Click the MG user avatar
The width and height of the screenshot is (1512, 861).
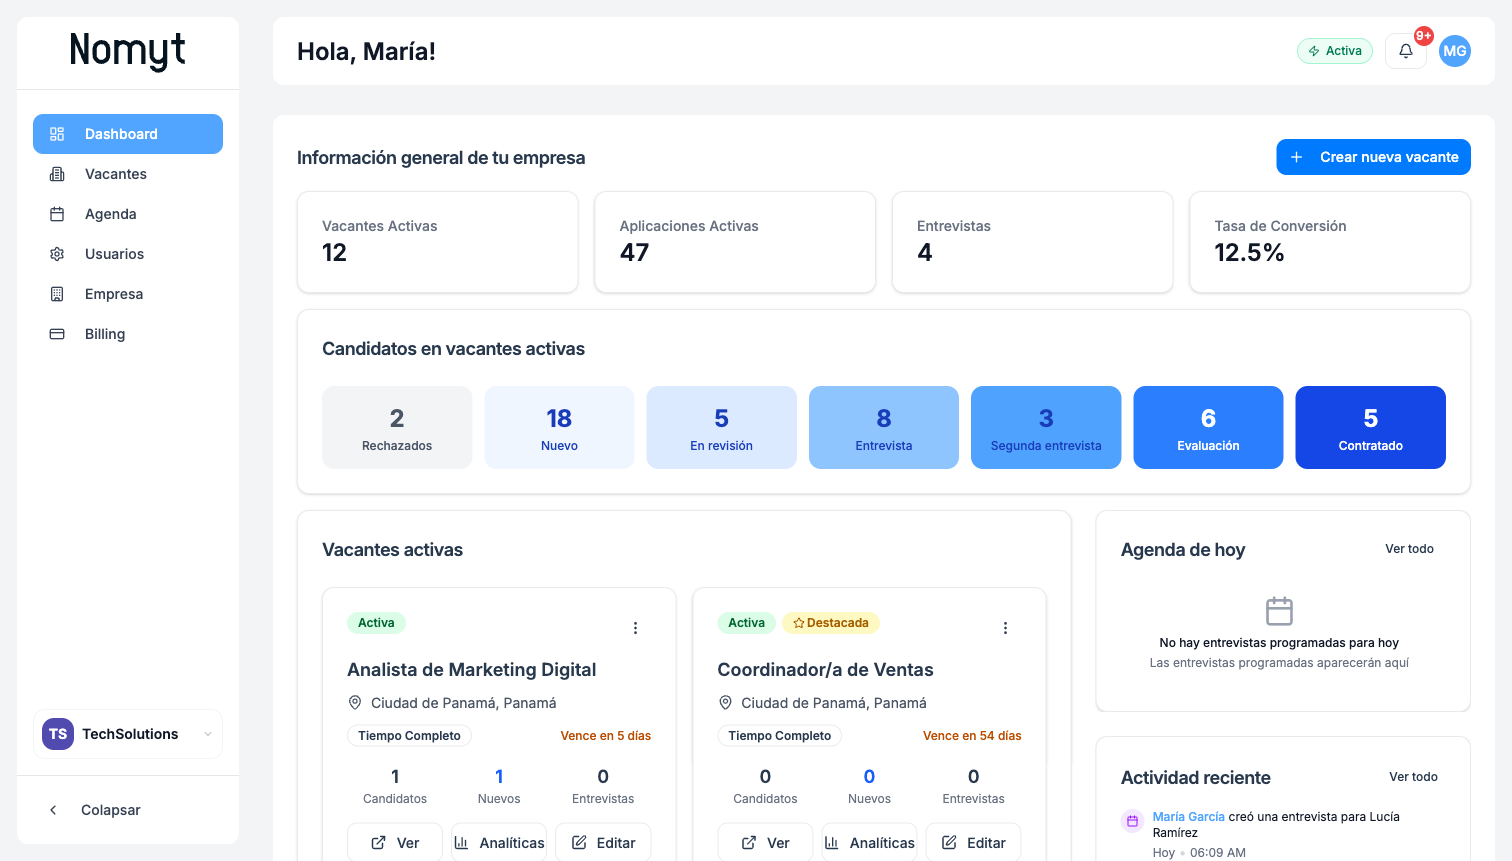1454,51
